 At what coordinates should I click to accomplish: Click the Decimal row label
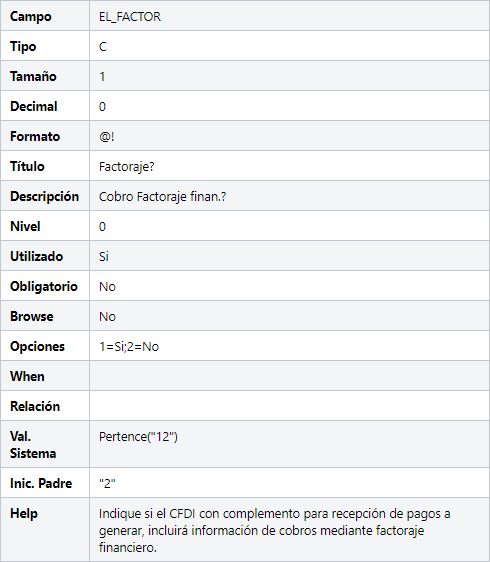(x=34, y=106)
